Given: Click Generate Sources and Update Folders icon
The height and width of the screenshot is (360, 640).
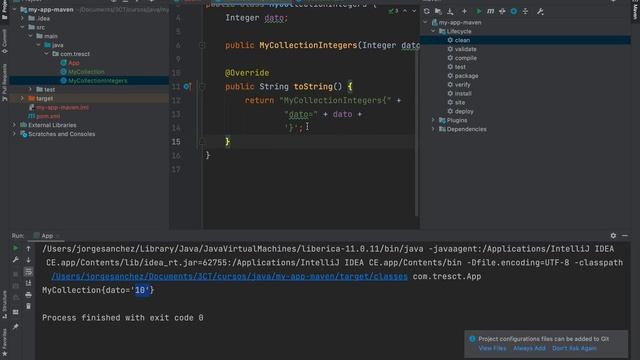Looking at the screenshot, I should coord(438,11).
